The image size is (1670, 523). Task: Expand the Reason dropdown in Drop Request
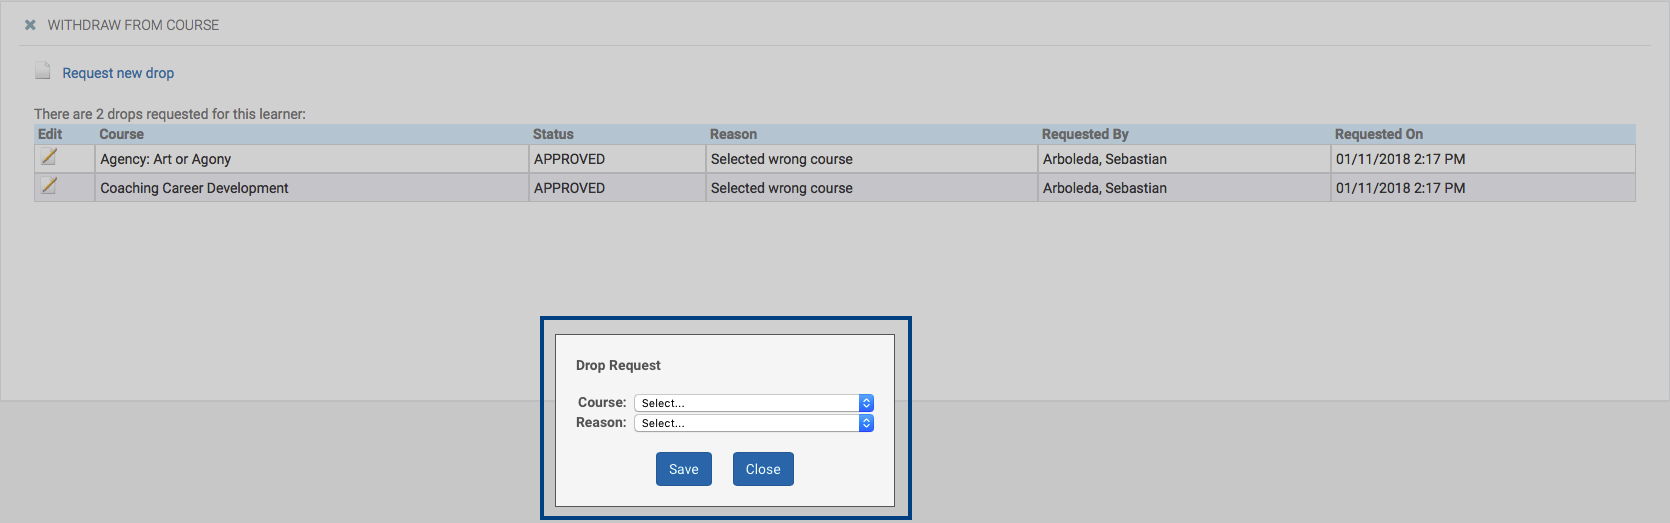coord(754,423)
